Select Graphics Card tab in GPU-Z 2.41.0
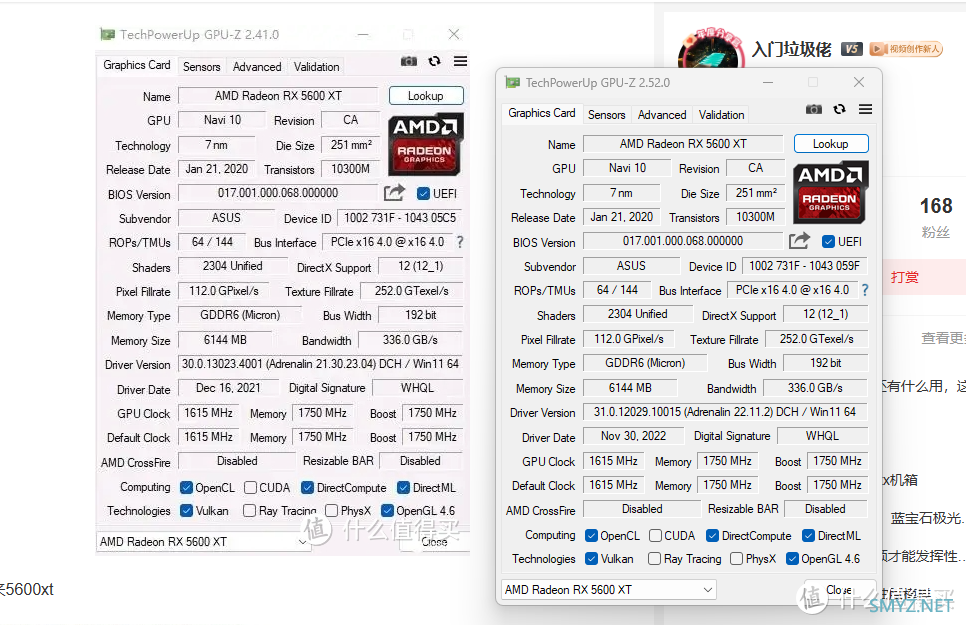The height and width of the screenshot is (625, 966). pos(137,65)
